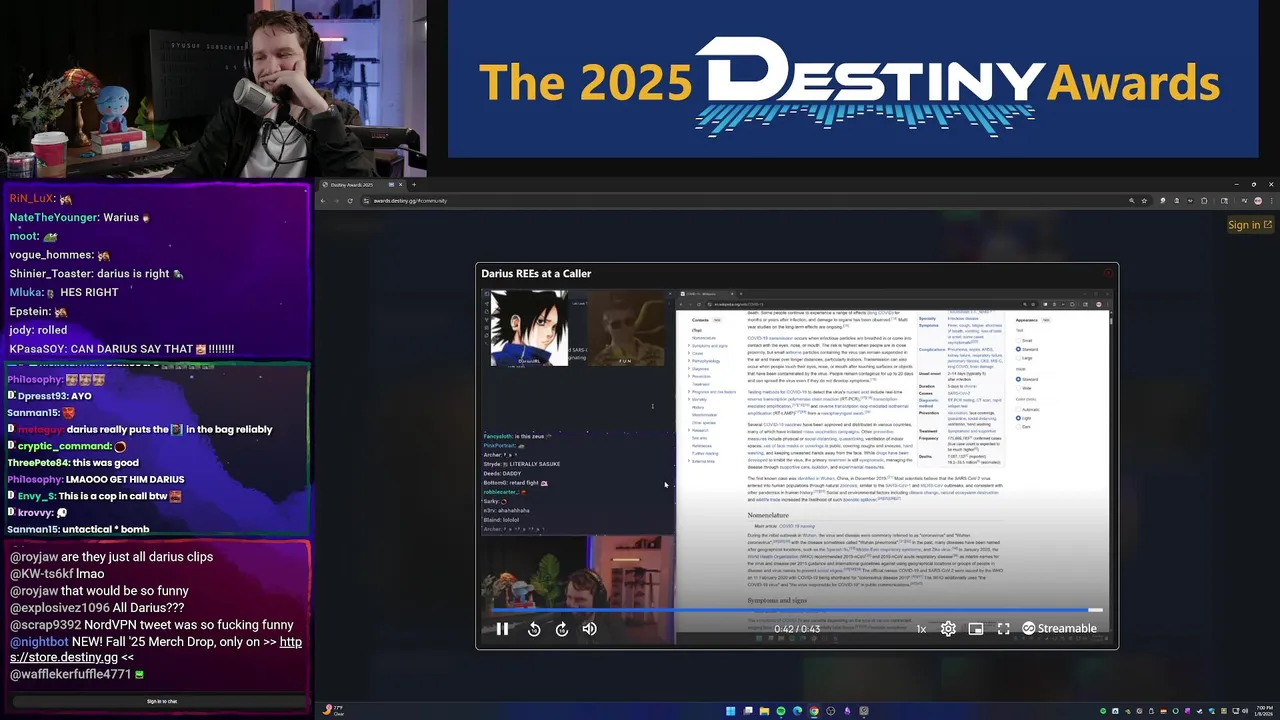Click Sign in at top right
This screenshot has width=1280, height=720.
pyautogui.click(x=1250, y=225)
